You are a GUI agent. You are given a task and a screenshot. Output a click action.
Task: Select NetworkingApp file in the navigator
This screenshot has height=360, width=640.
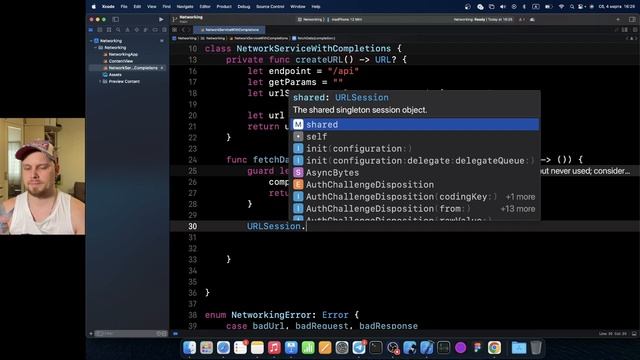(x=122, y=54)
